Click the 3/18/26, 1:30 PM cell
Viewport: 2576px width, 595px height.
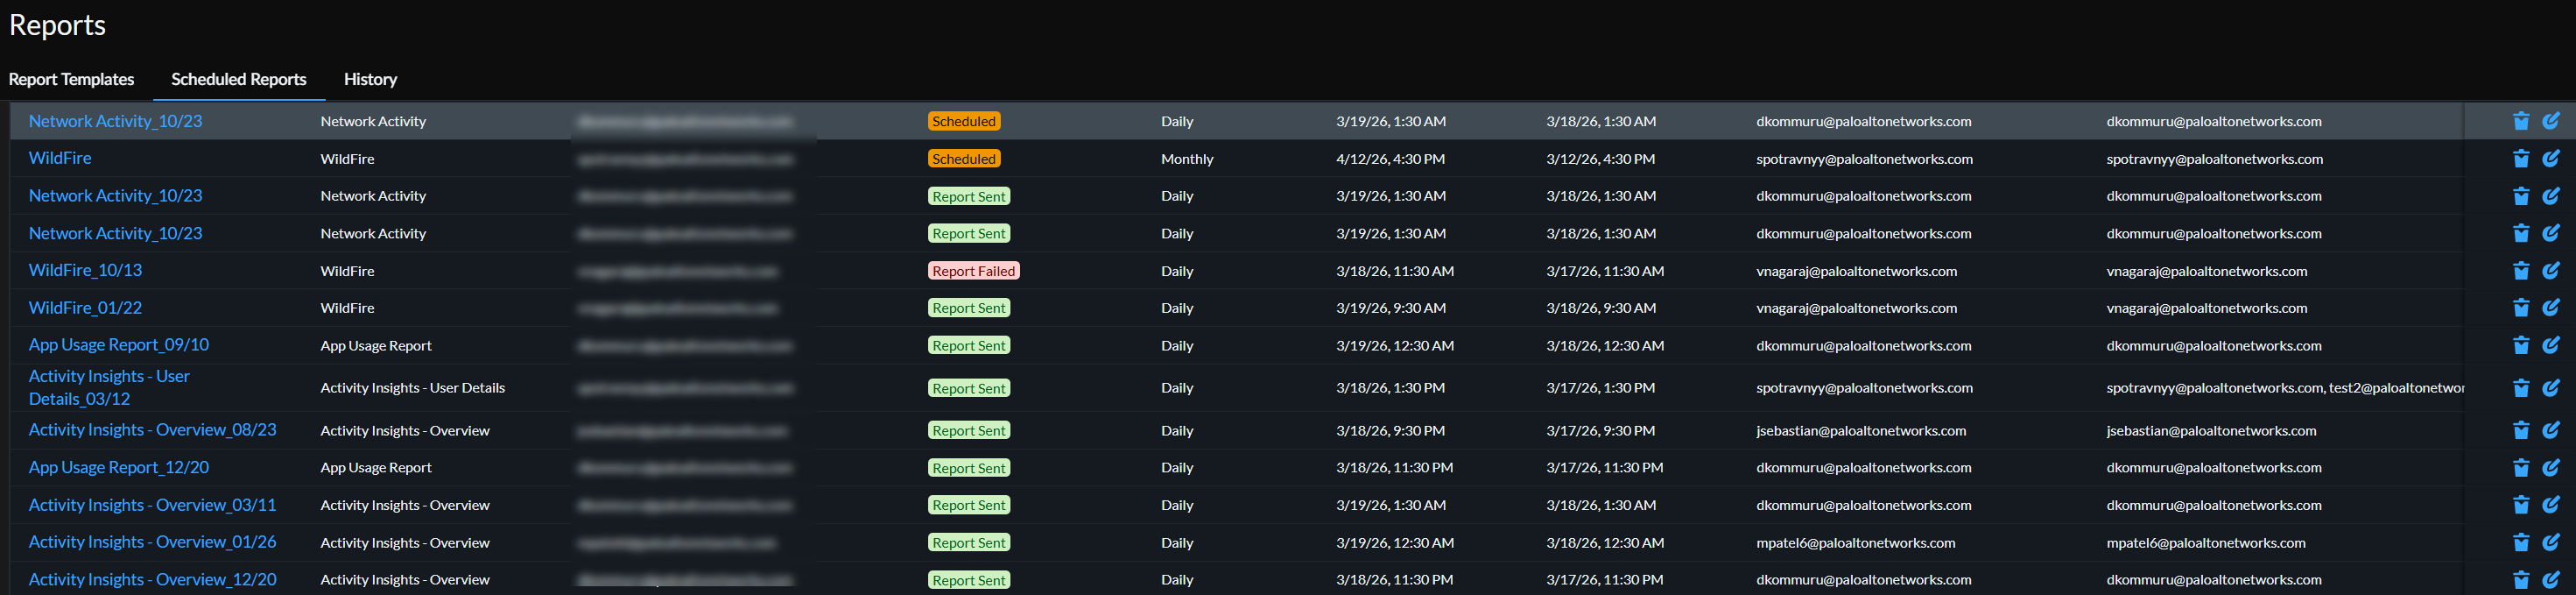pos(1390,388)
